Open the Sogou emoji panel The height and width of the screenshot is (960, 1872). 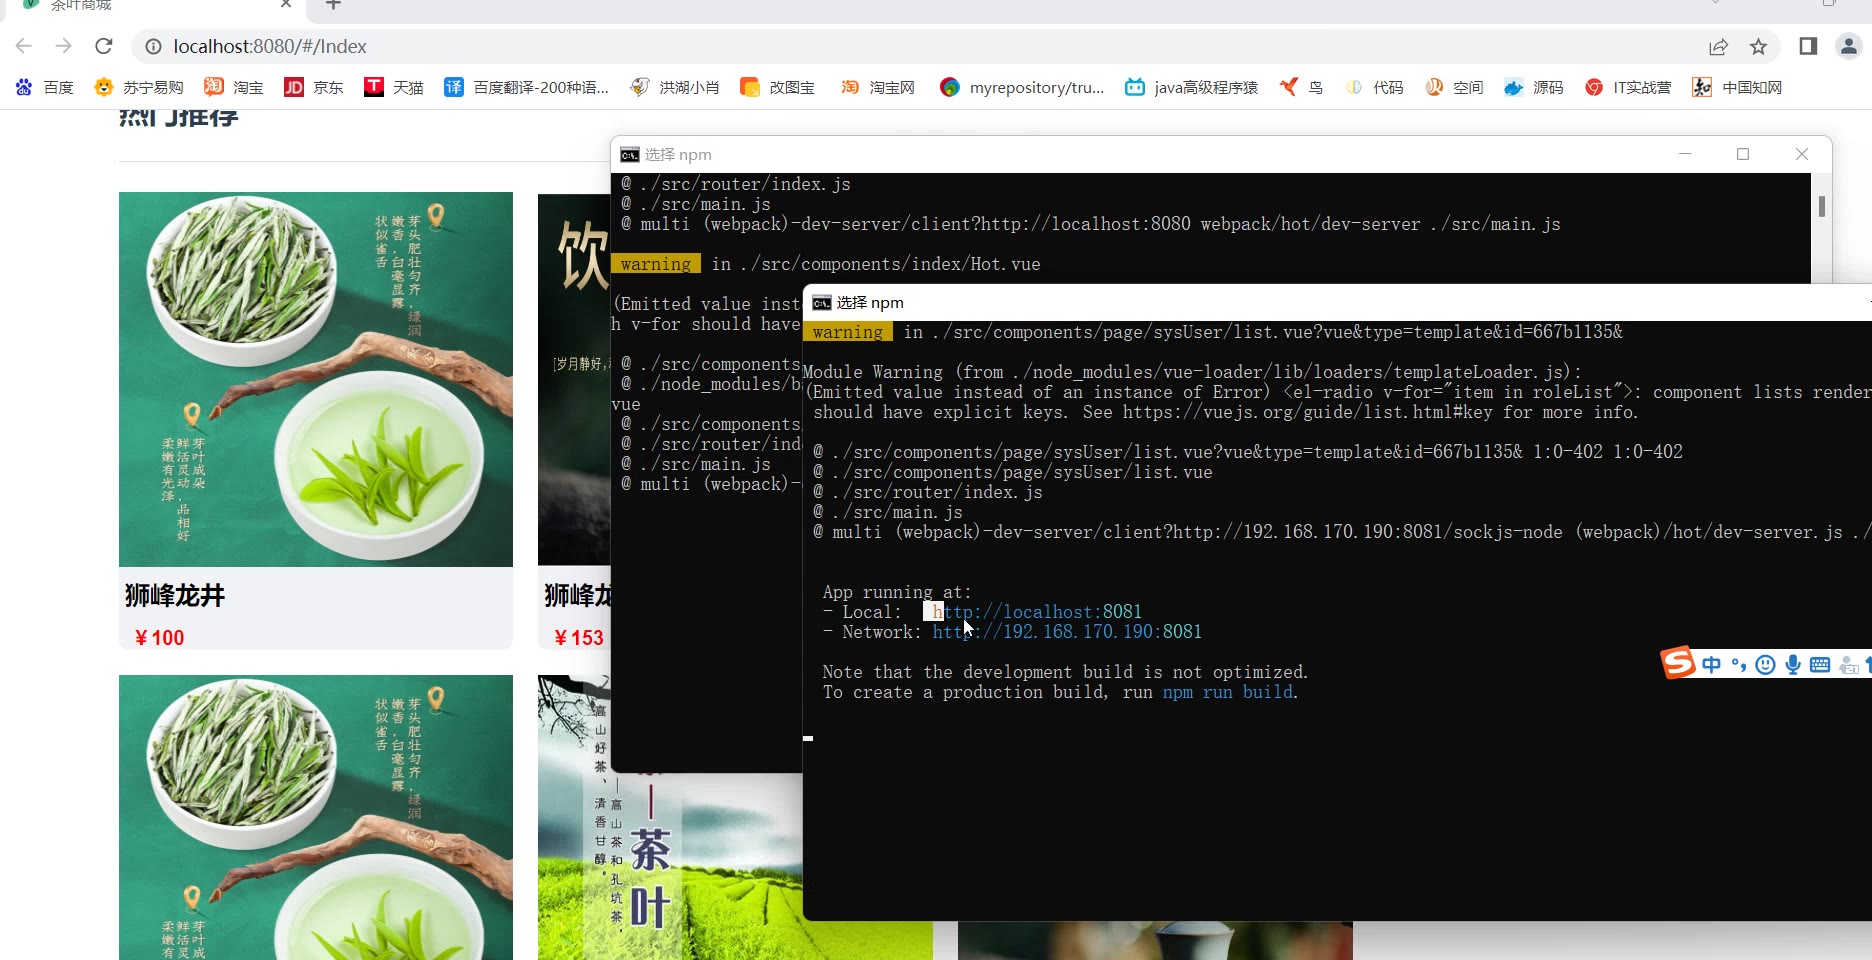tap(1765, 665)
